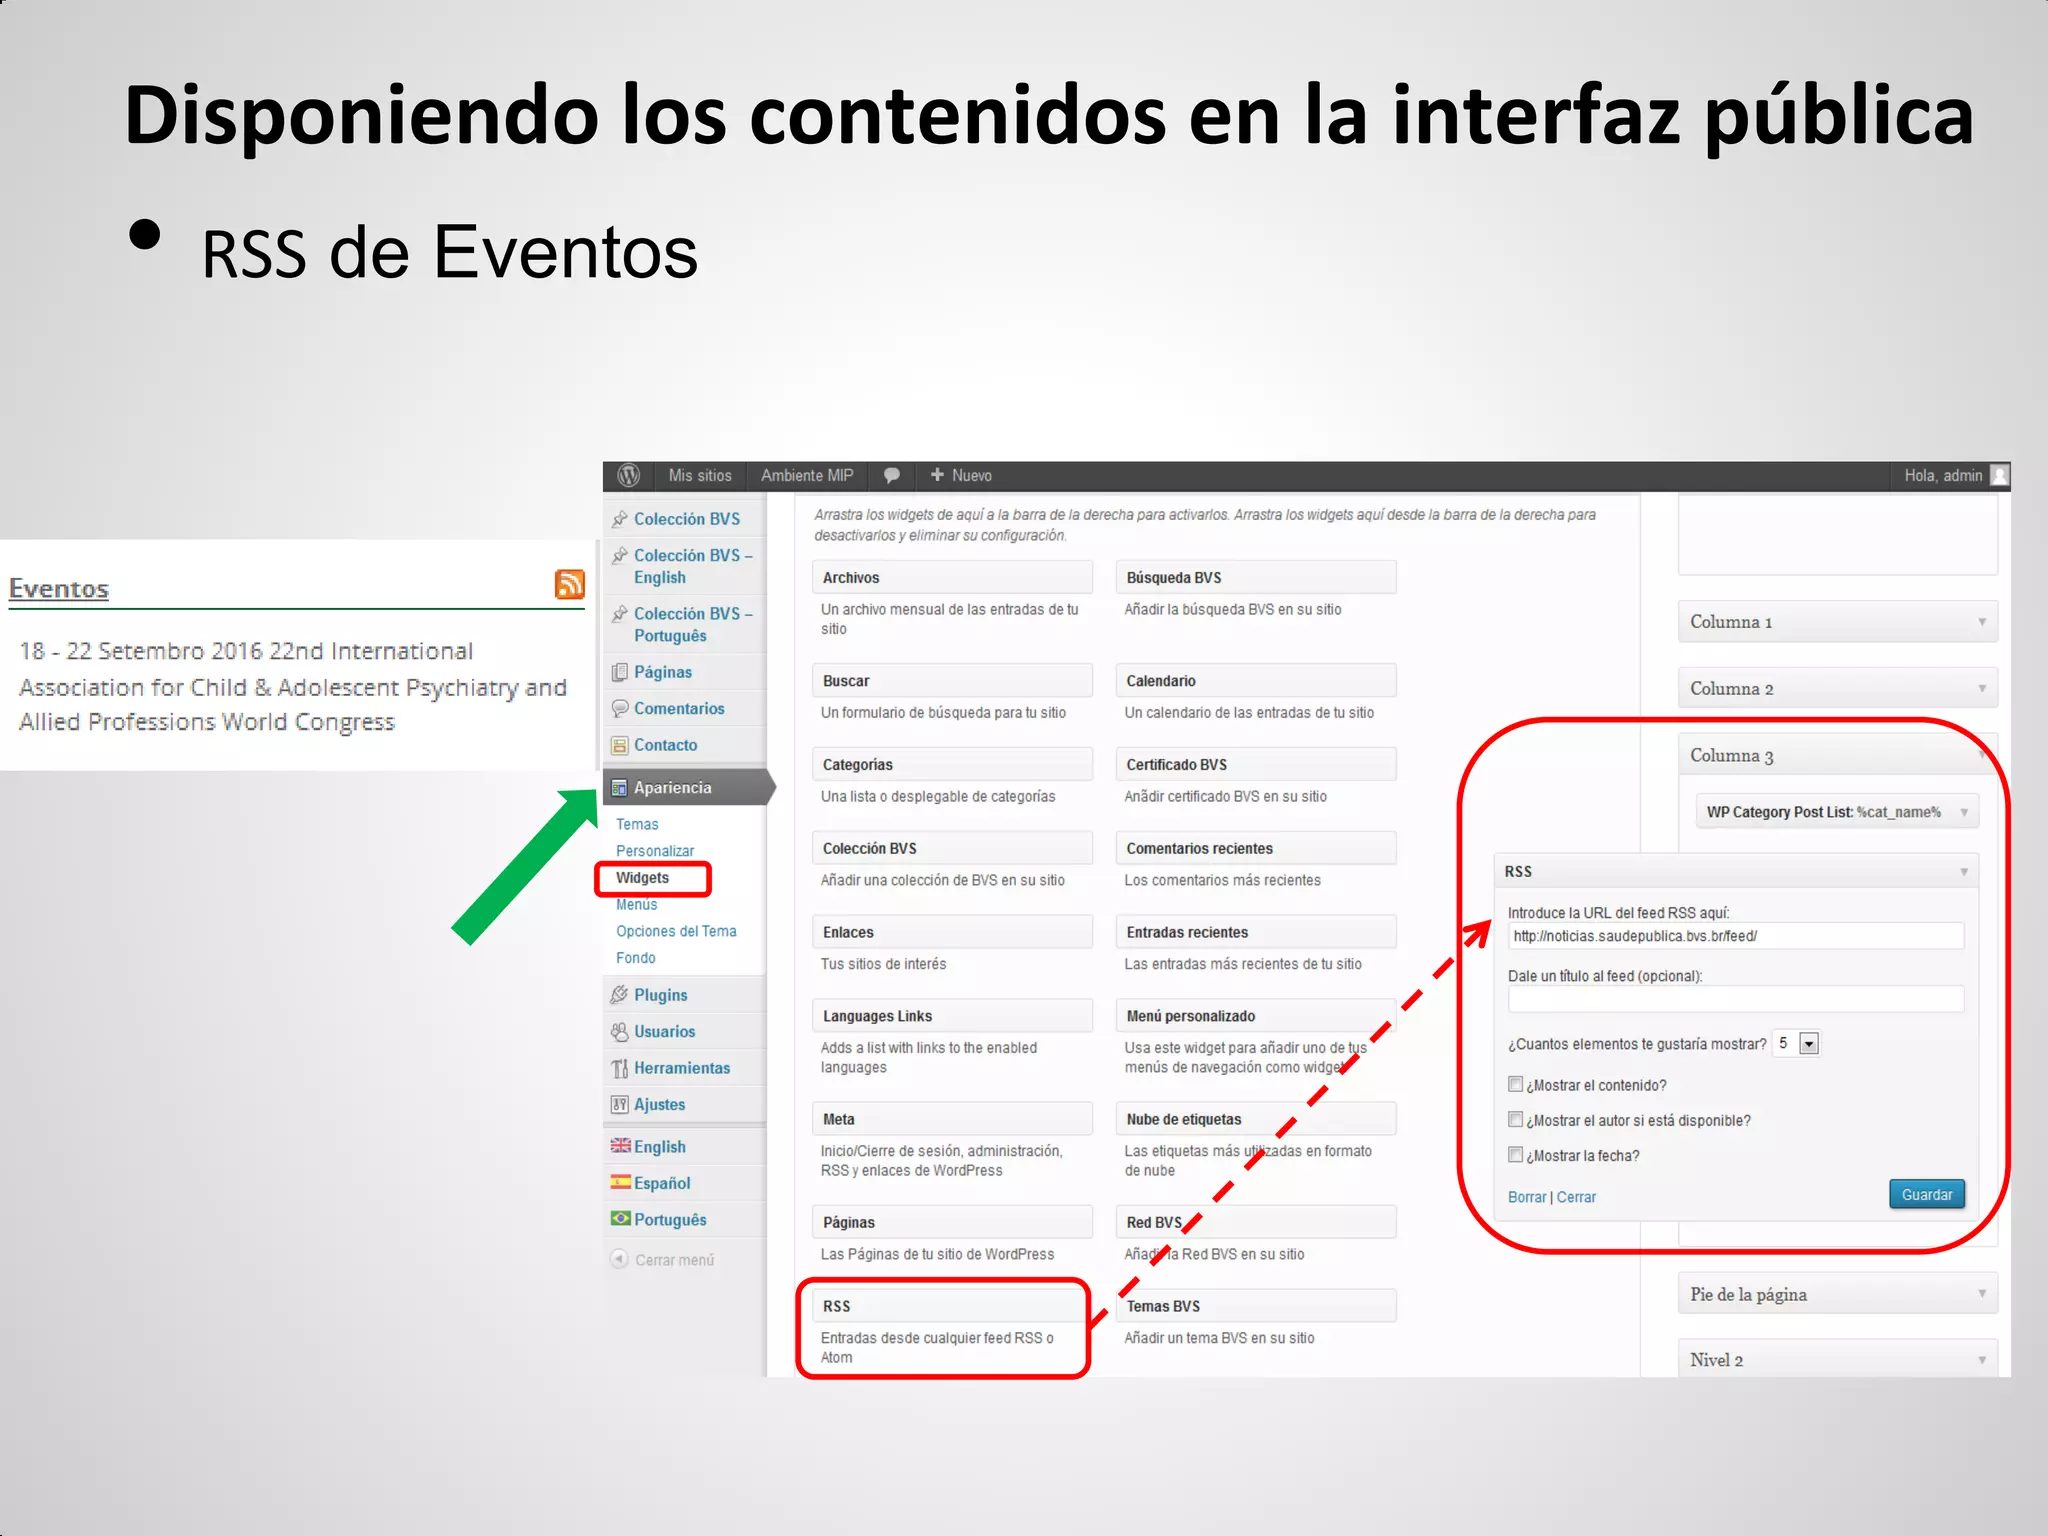
Task: Collapse the RSS widget settings arrow
Action: click(x=1964, y=872)
